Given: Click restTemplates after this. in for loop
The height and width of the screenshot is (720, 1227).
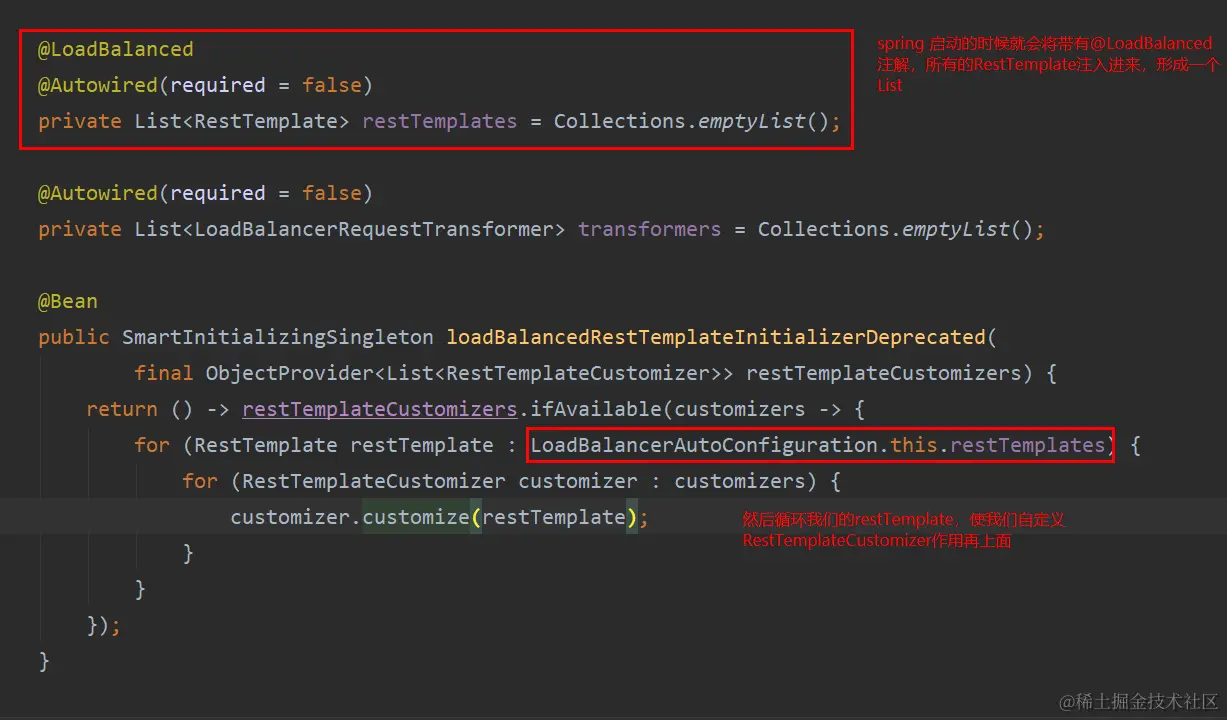Looking at the screenshot, I should [1028, 445].
